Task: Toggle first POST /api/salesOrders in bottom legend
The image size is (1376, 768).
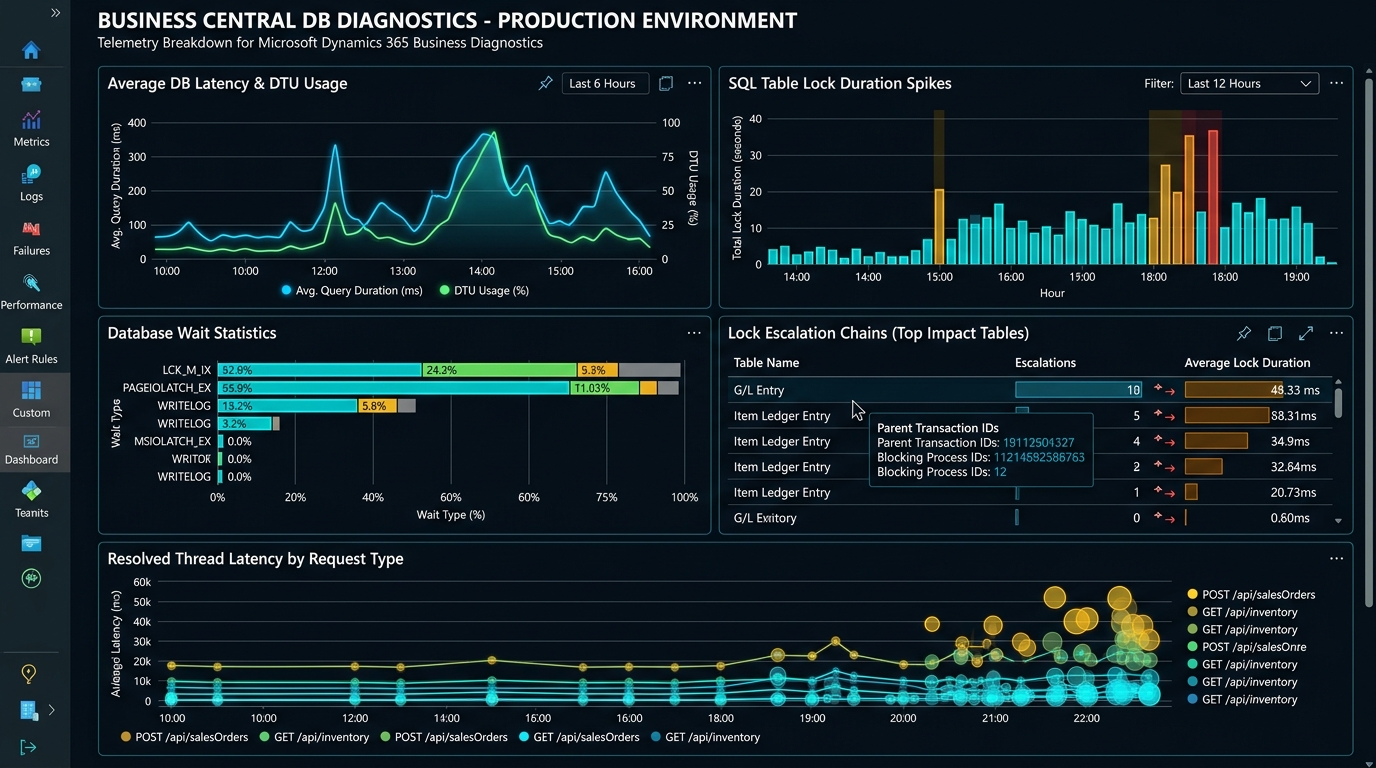Action: click(x=184, y=737)
